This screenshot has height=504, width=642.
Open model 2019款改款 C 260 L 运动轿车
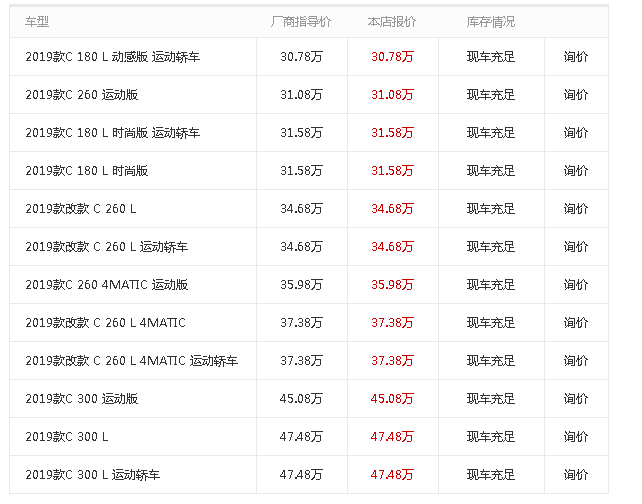tap(106, 247)
